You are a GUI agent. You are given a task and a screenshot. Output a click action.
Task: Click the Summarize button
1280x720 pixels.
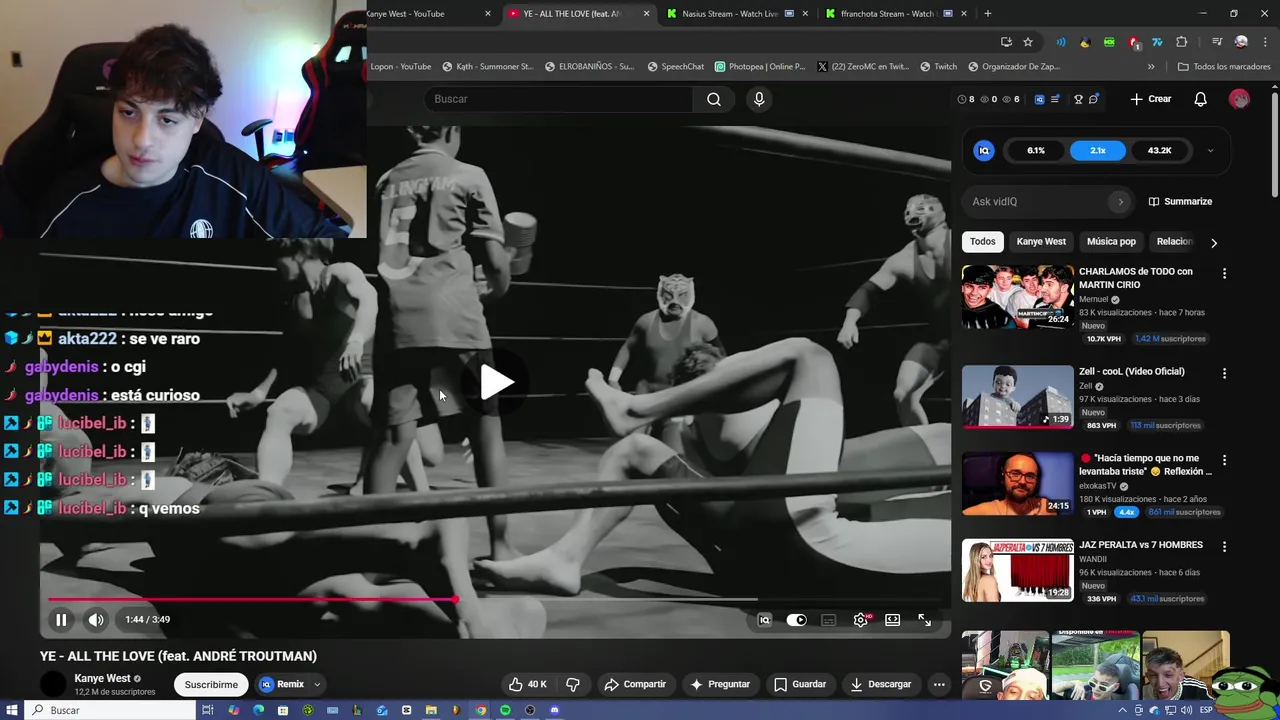[1180, 202]
